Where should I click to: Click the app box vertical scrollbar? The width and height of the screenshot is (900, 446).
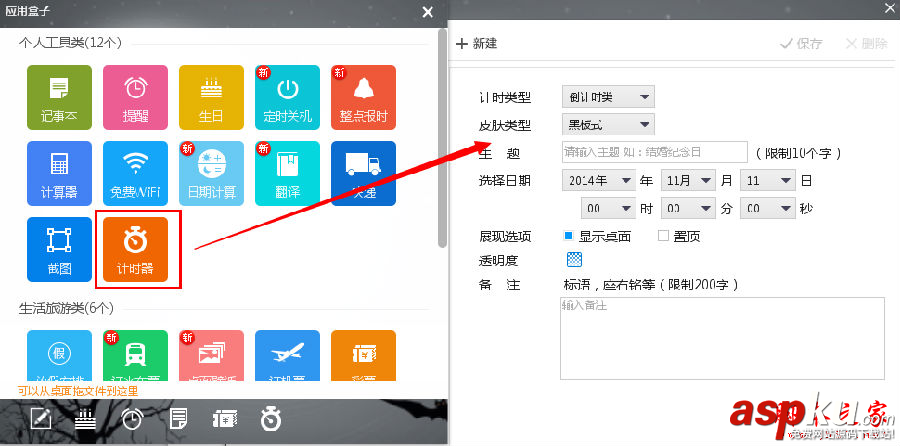click(442, 138)
